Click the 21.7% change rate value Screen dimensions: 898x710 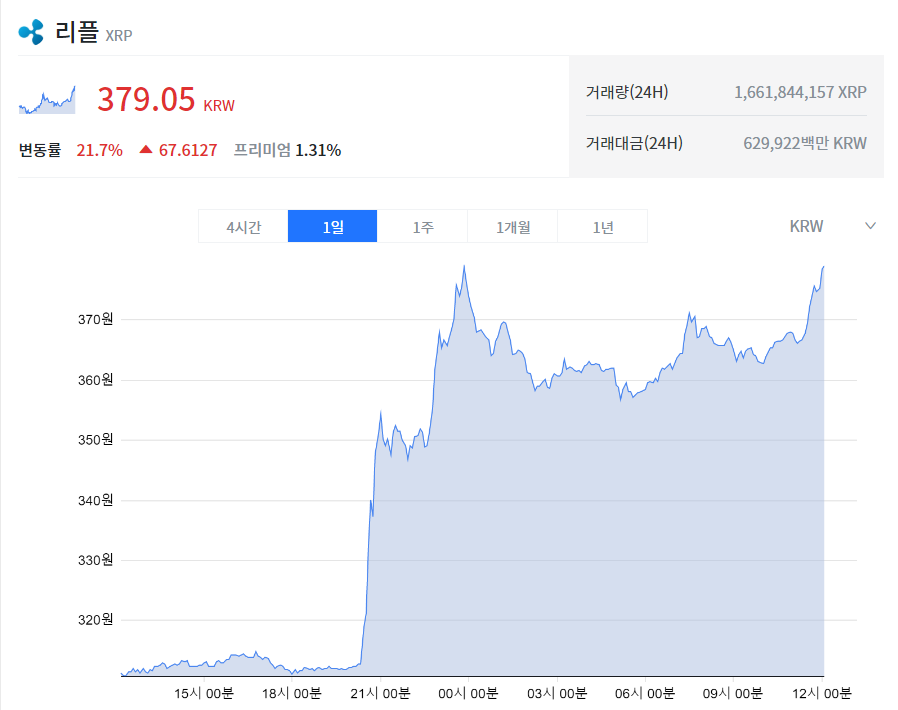(100, 150)
